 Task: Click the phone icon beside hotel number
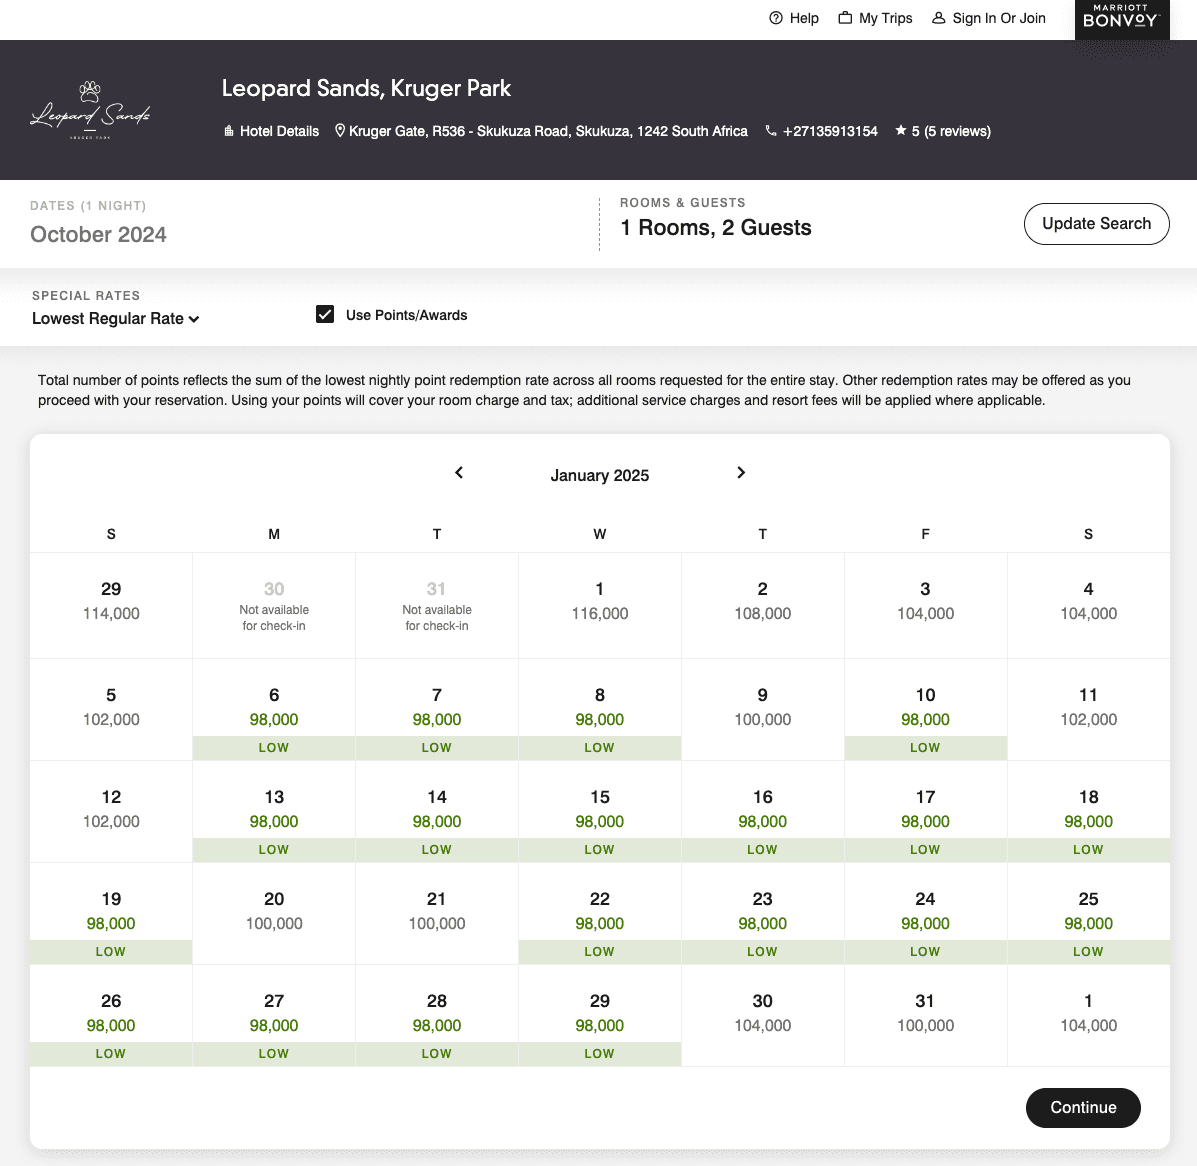(x=771, y=131)
